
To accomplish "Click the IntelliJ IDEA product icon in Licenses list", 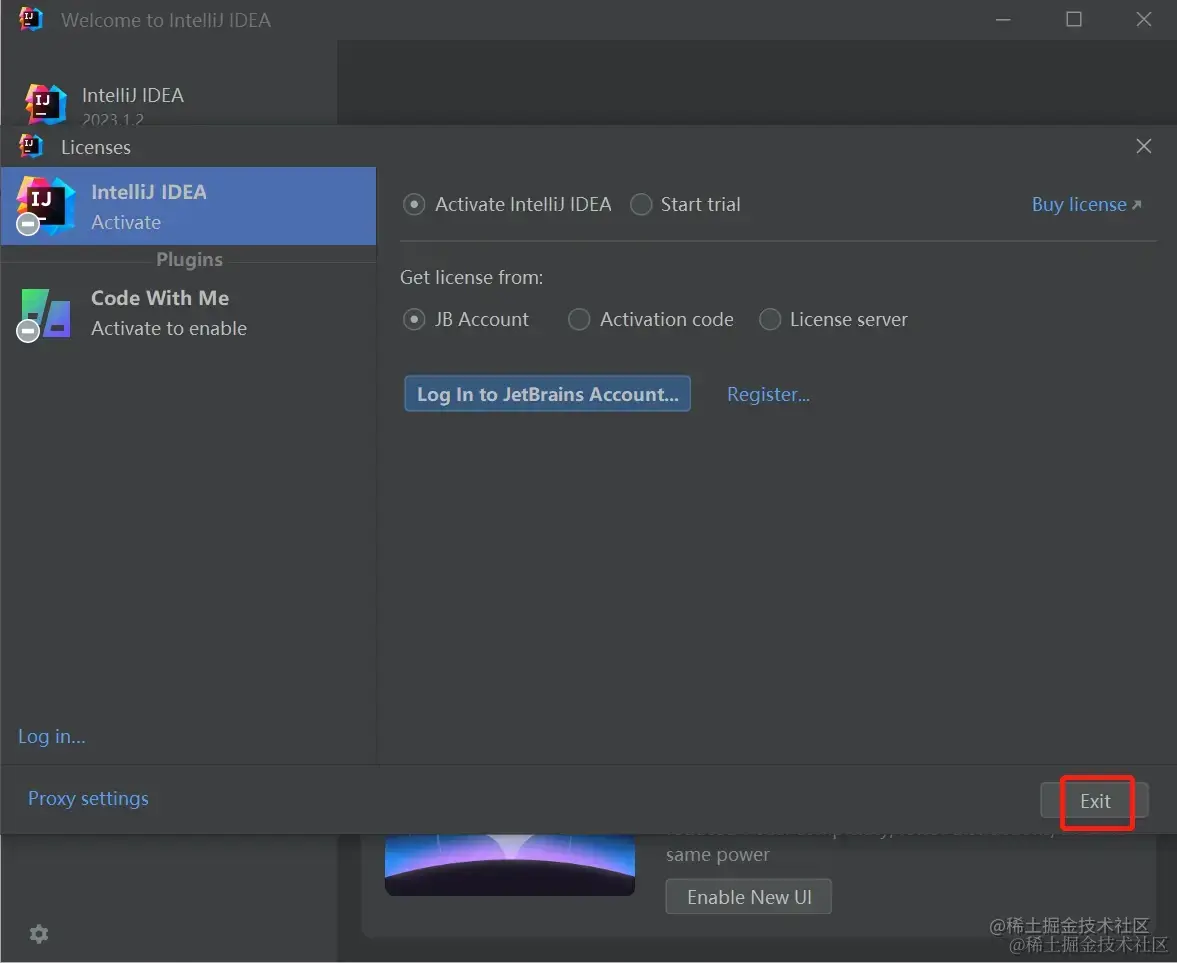I will click(x=45, y=205).
